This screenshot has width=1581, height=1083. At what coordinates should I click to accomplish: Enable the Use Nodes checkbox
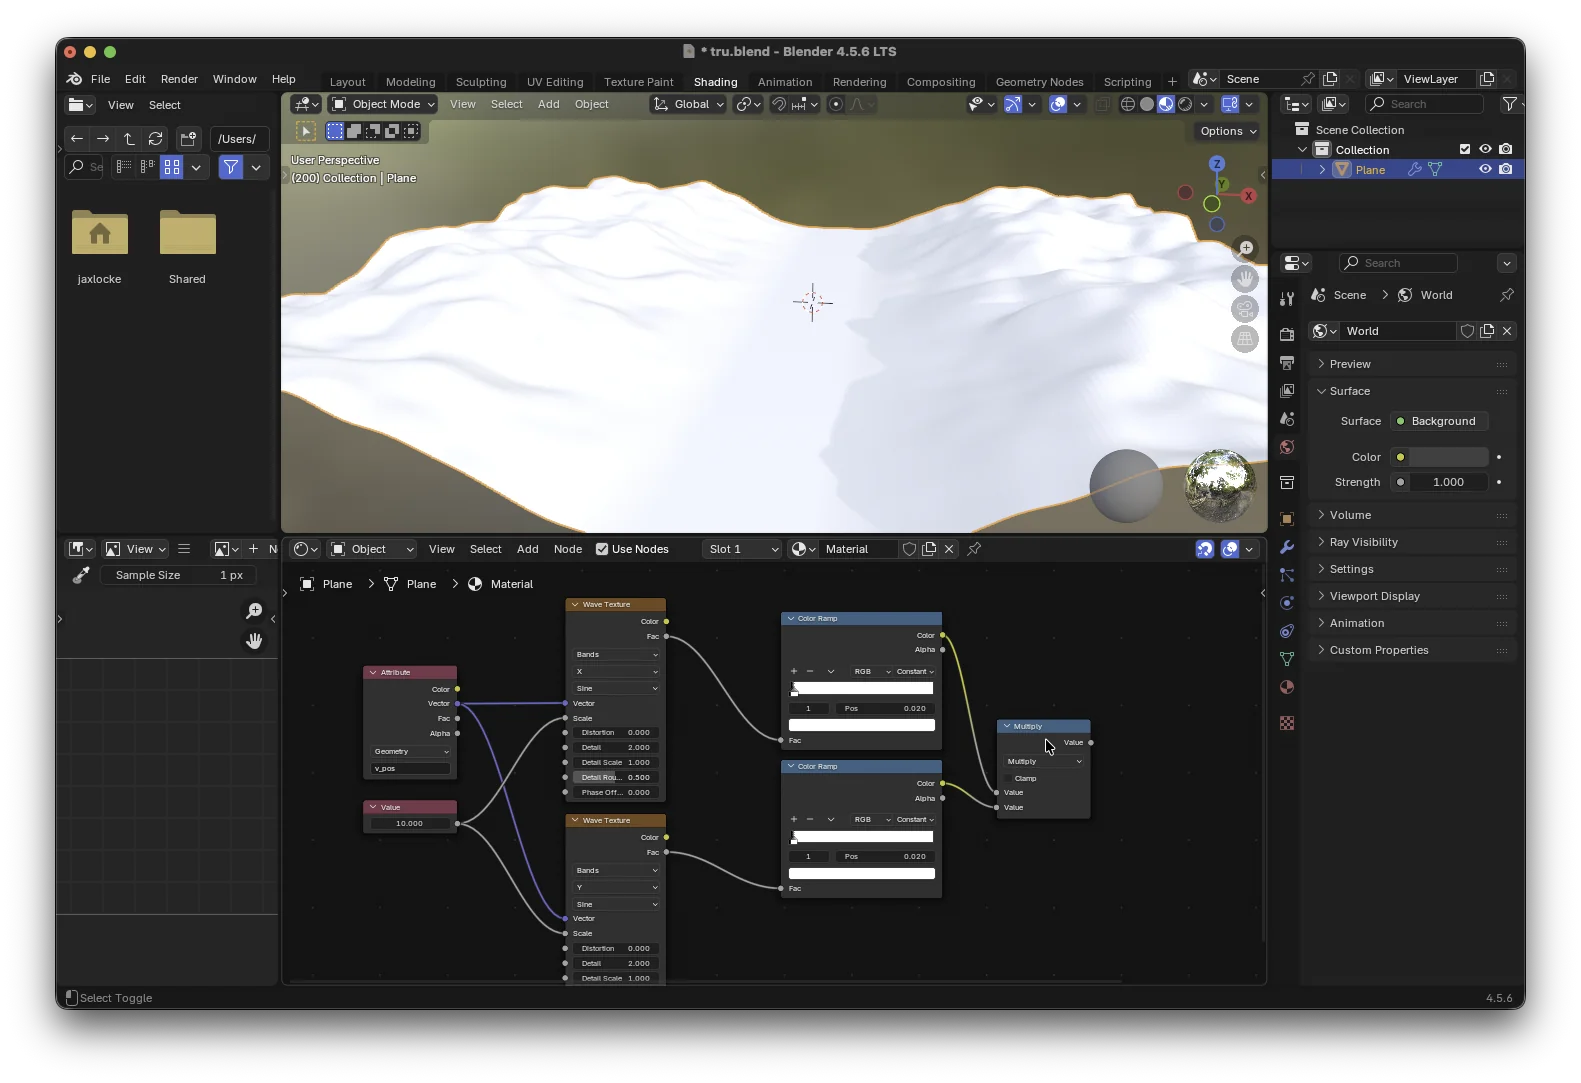click(x=602, y=549)
